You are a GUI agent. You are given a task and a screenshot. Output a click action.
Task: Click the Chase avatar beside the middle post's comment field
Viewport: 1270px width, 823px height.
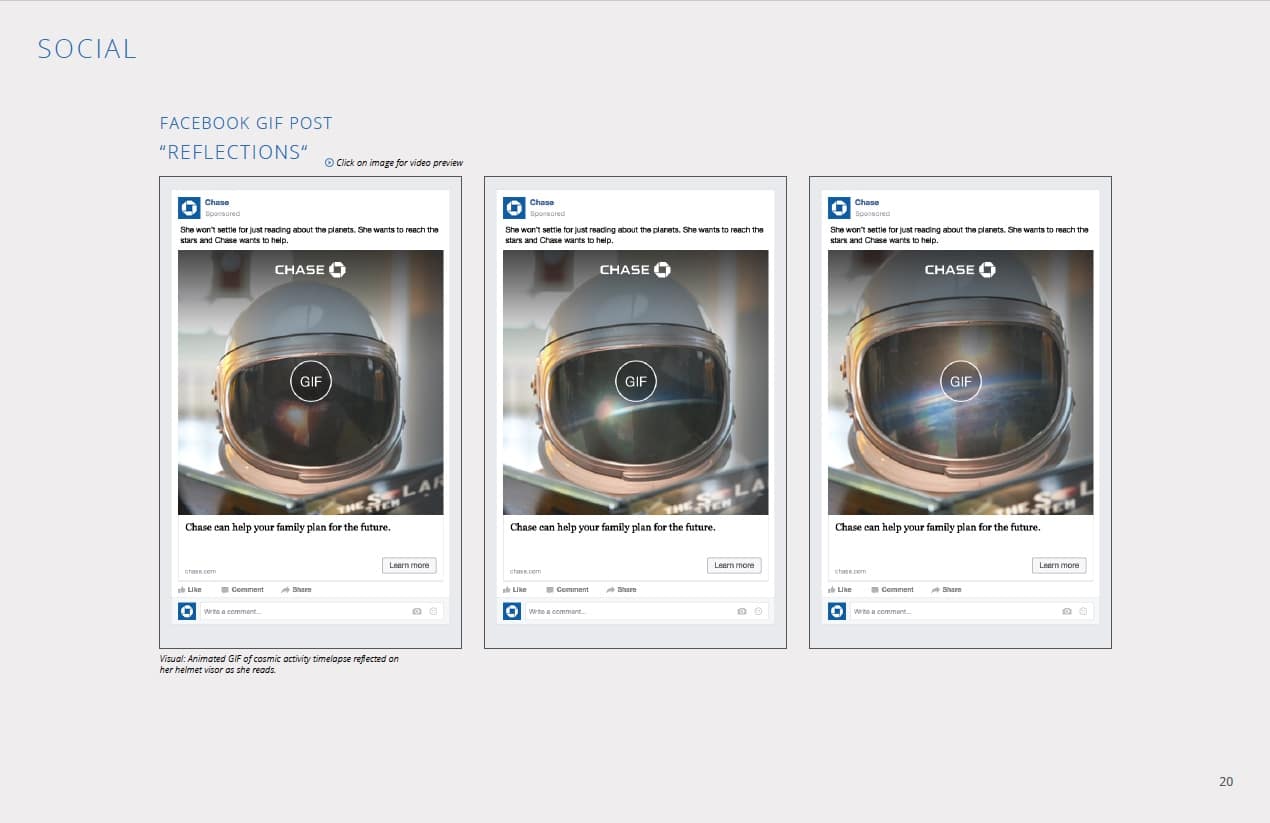tap(512, 611)
